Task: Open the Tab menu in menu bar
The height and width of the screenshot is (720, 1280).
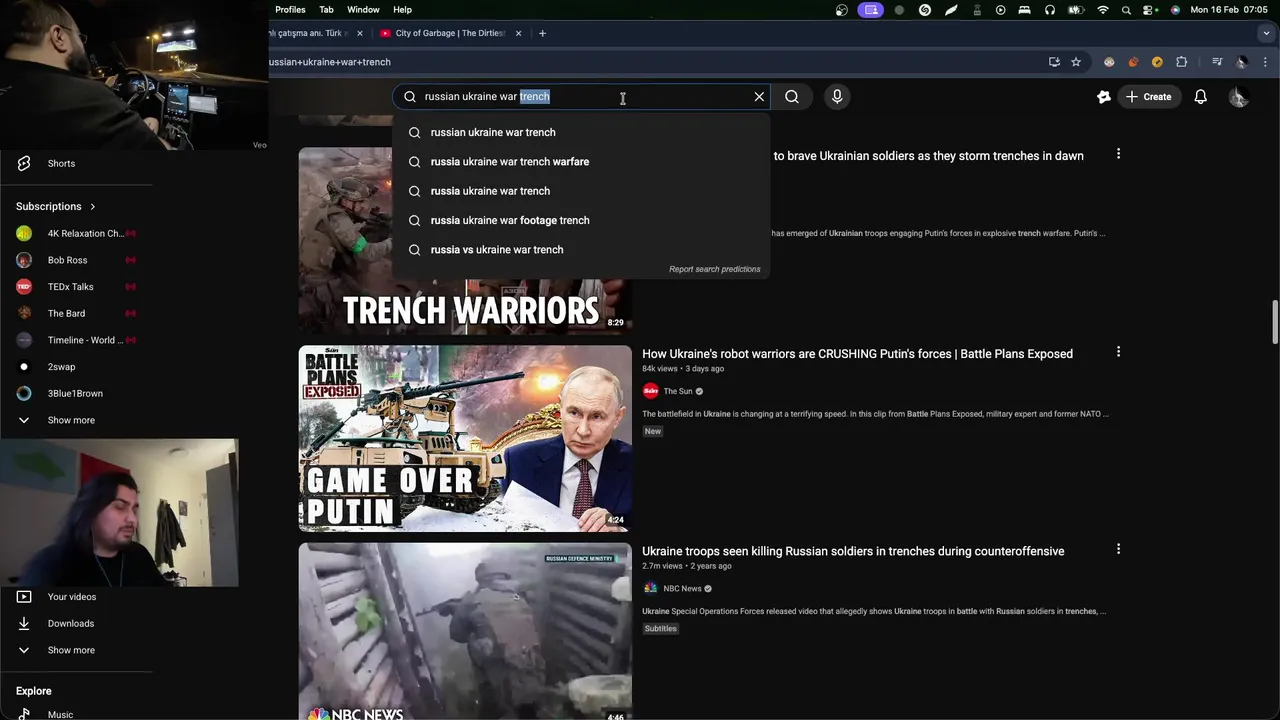Action: (x=326, y=10)
